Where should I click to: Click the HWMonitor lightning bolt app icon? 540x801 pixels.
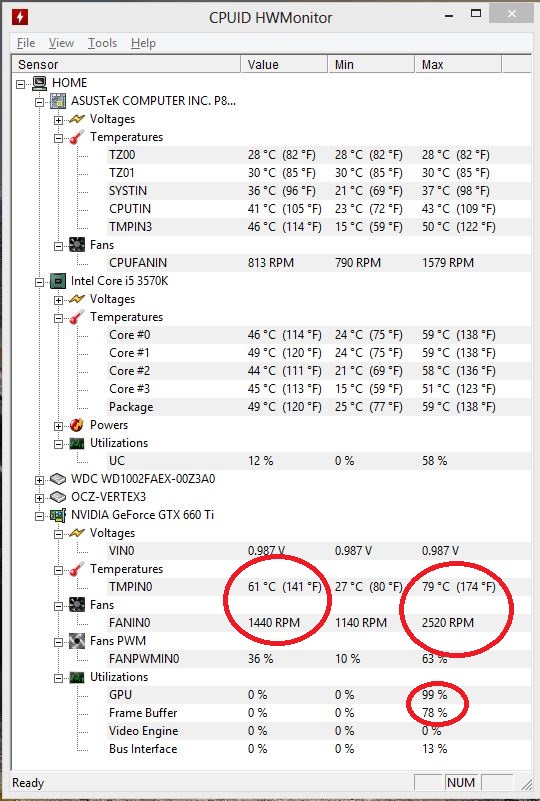click(x=20, y=17)
